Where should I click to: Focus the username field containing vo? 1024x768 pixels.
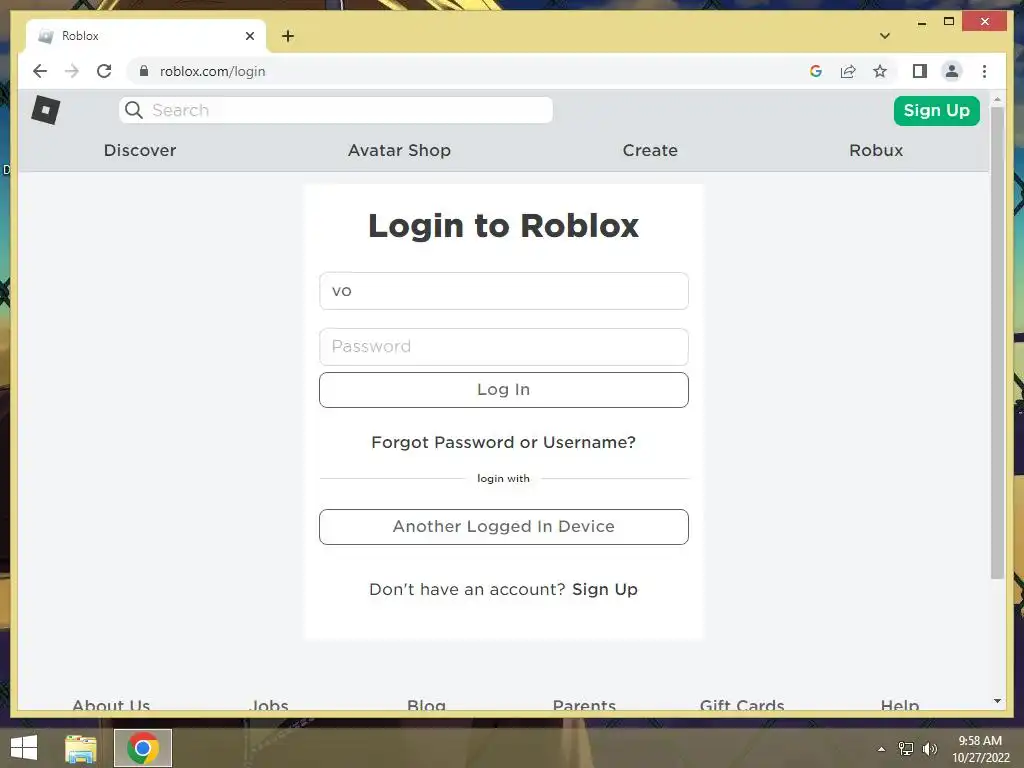coord(504,291)
